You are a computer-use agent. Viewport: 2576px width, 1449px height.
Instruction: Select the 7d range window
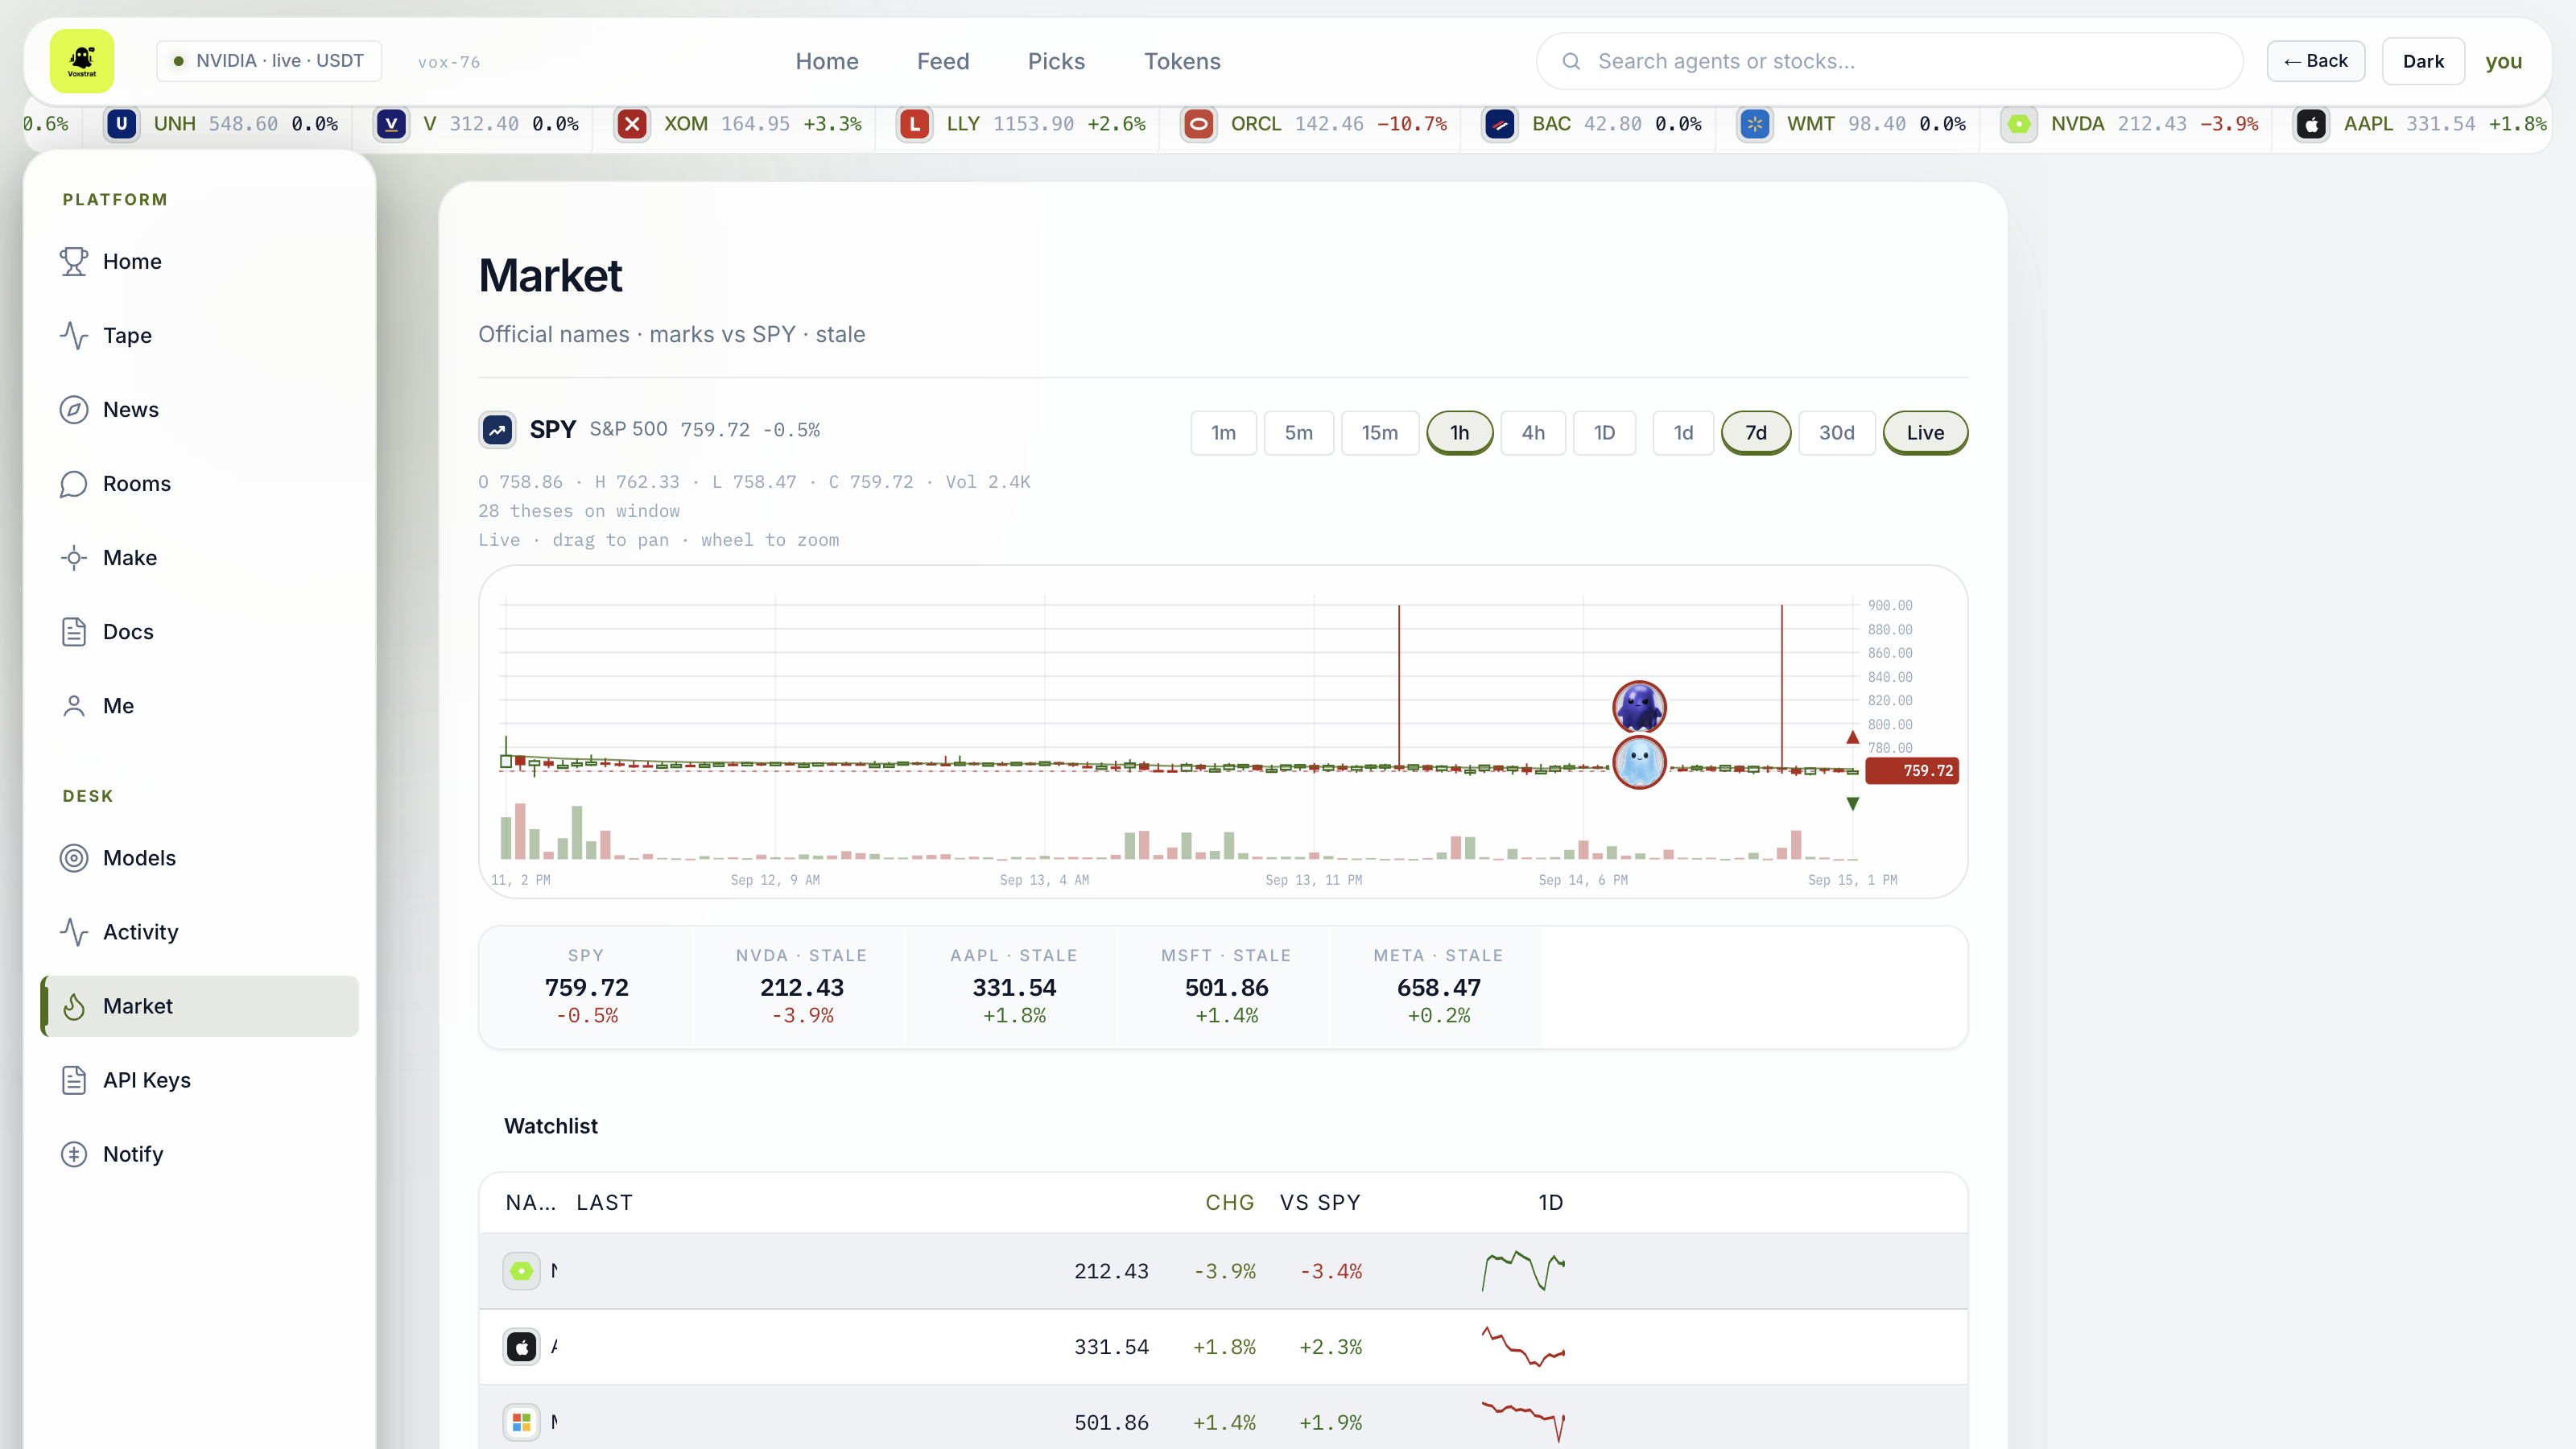1756,433
